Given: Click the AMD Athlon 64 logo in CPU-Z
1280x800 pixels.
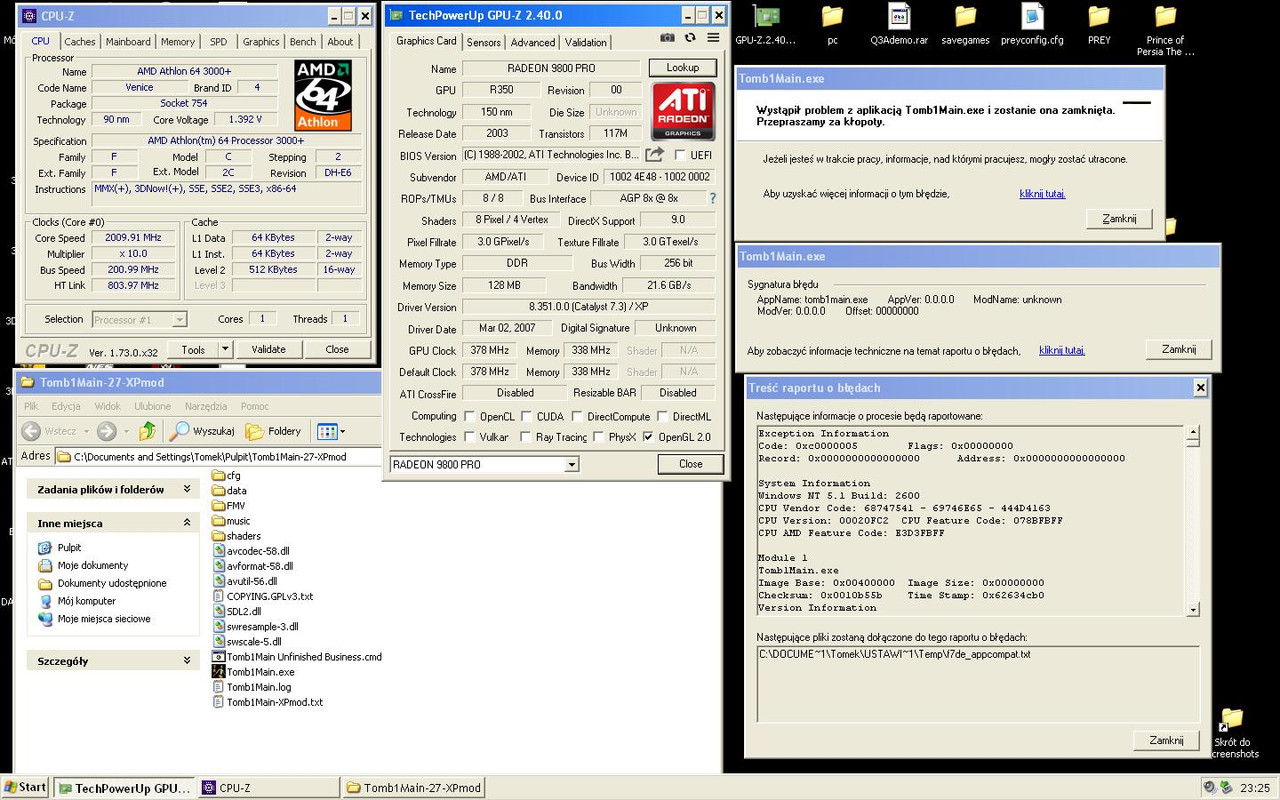Looking at the screenshot, I should click(323, 95).
